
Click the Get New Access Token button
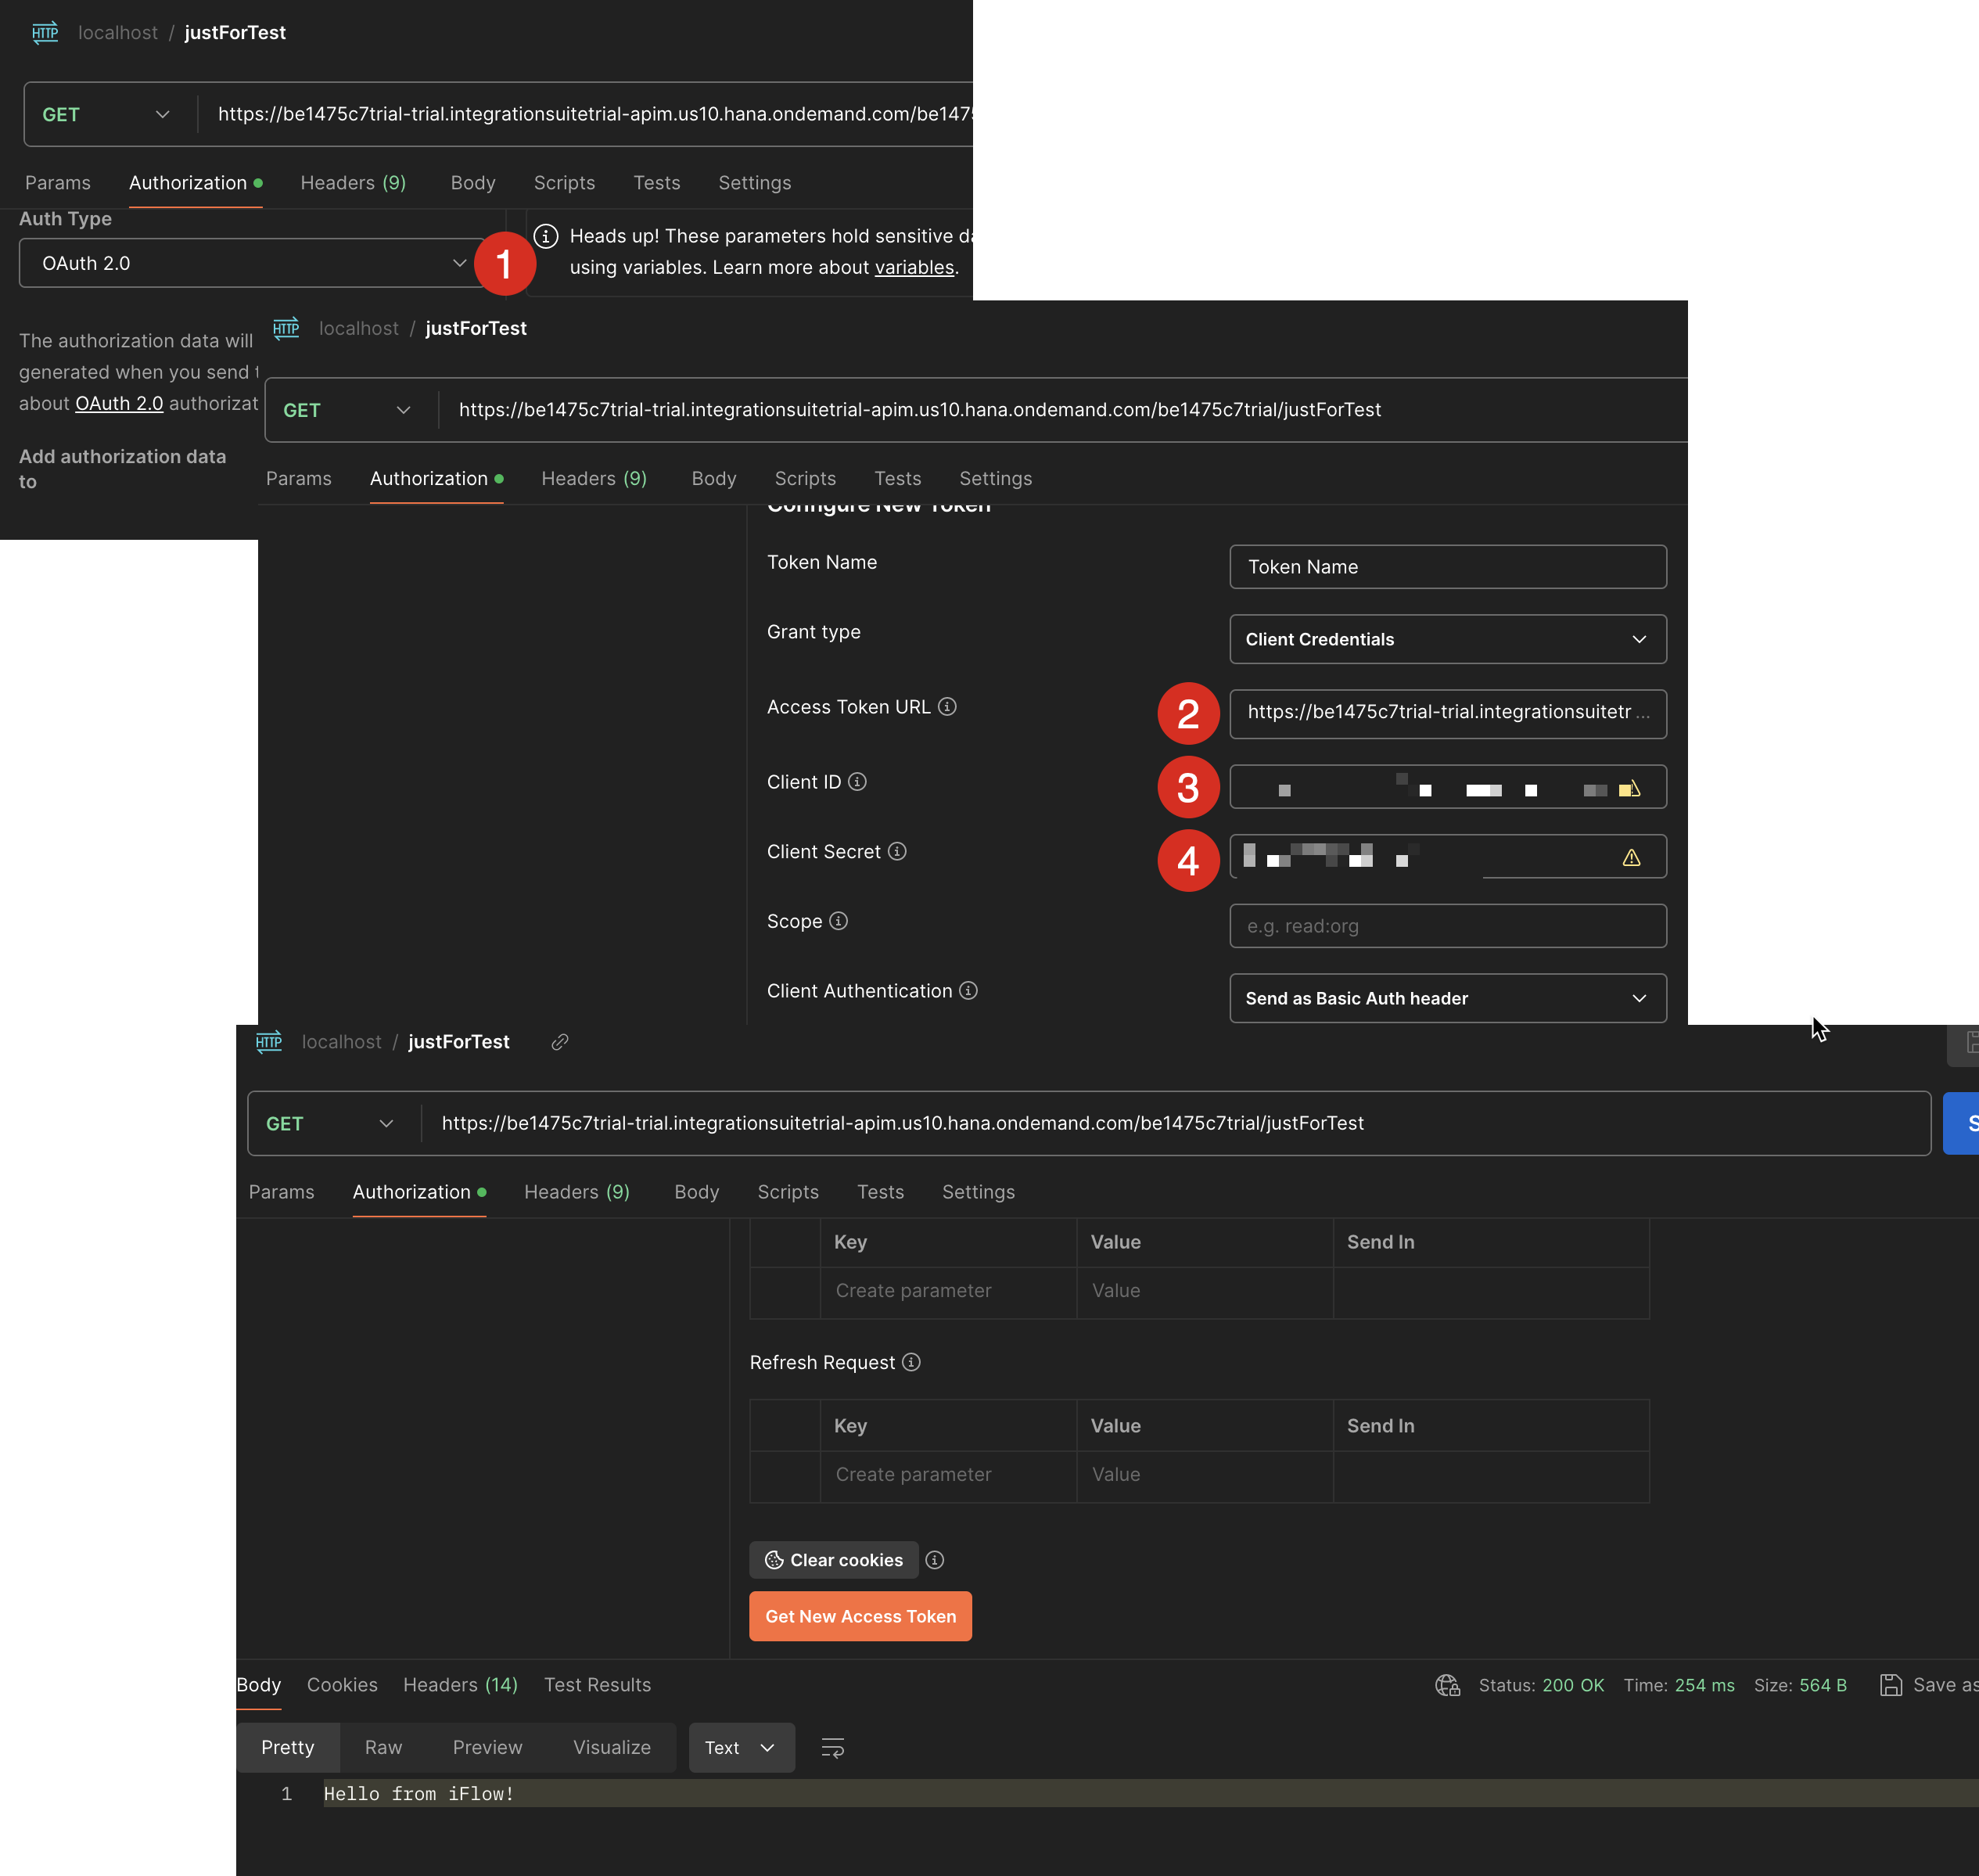pyautogui.click(x=860, y=1616)
